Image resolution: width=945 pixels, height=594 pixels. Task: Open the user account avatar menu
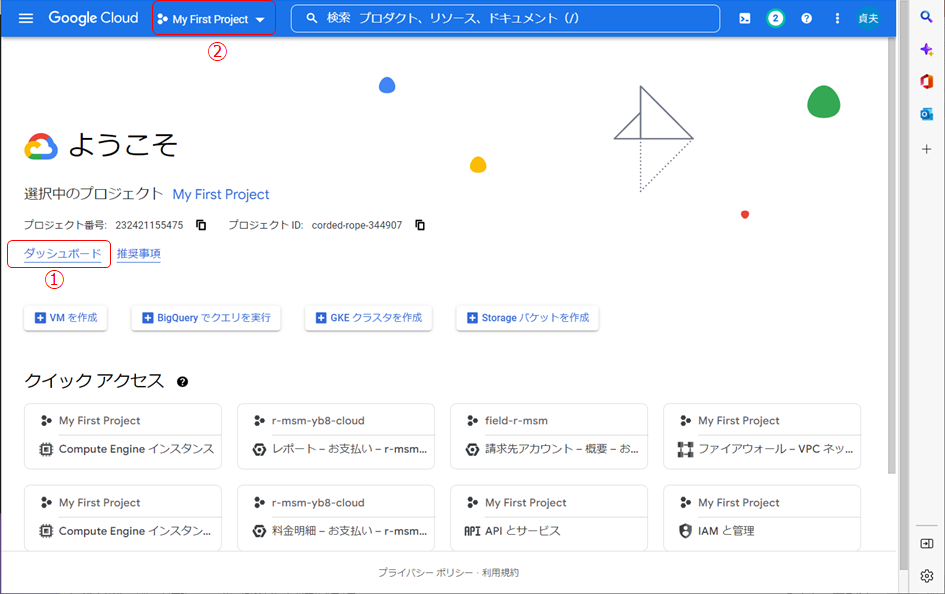tap(868, 18)
